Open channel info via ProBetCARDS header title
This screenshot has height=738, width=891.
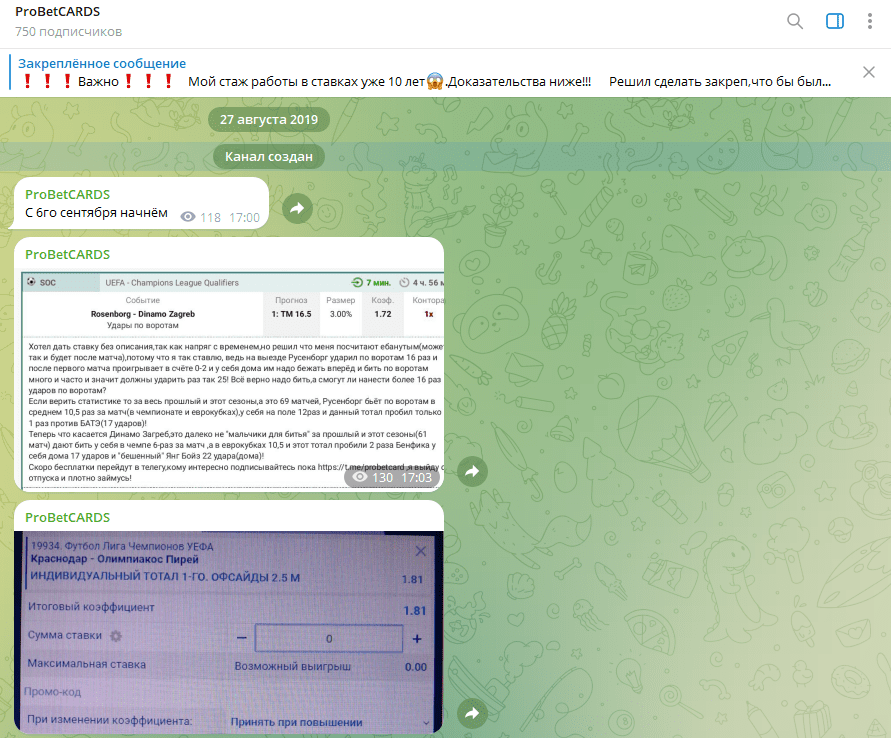(57, 12)
